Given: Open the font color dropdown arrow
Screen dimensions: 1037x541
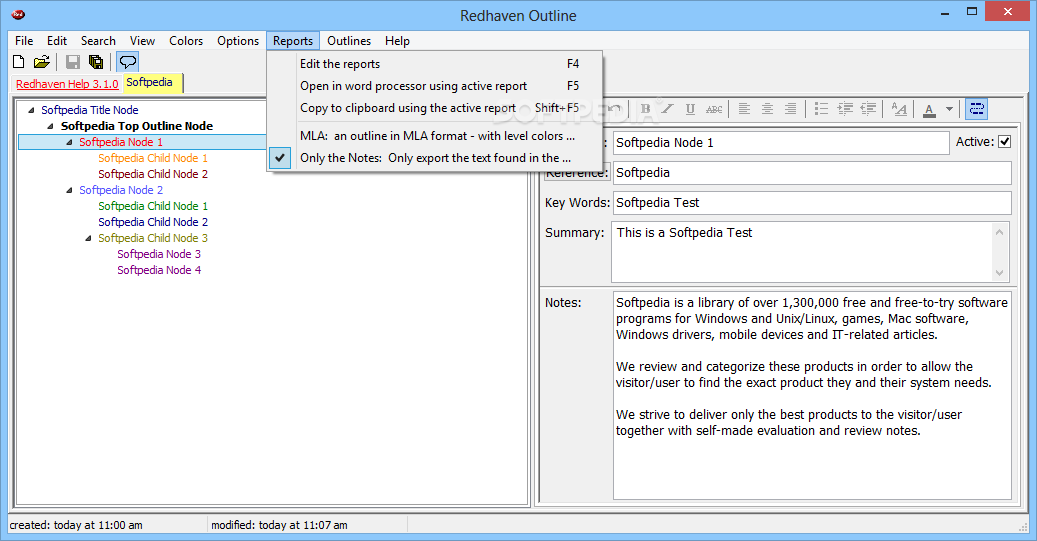Looking at the screenshot, I should pyautogui.click(x=950, y=109).
